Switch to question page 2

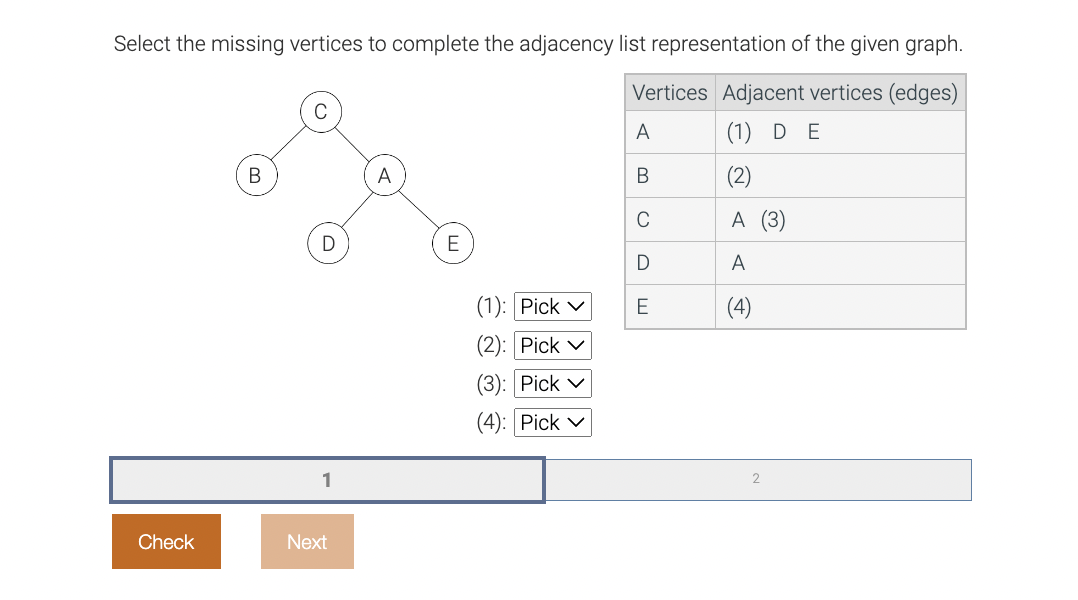757,479
